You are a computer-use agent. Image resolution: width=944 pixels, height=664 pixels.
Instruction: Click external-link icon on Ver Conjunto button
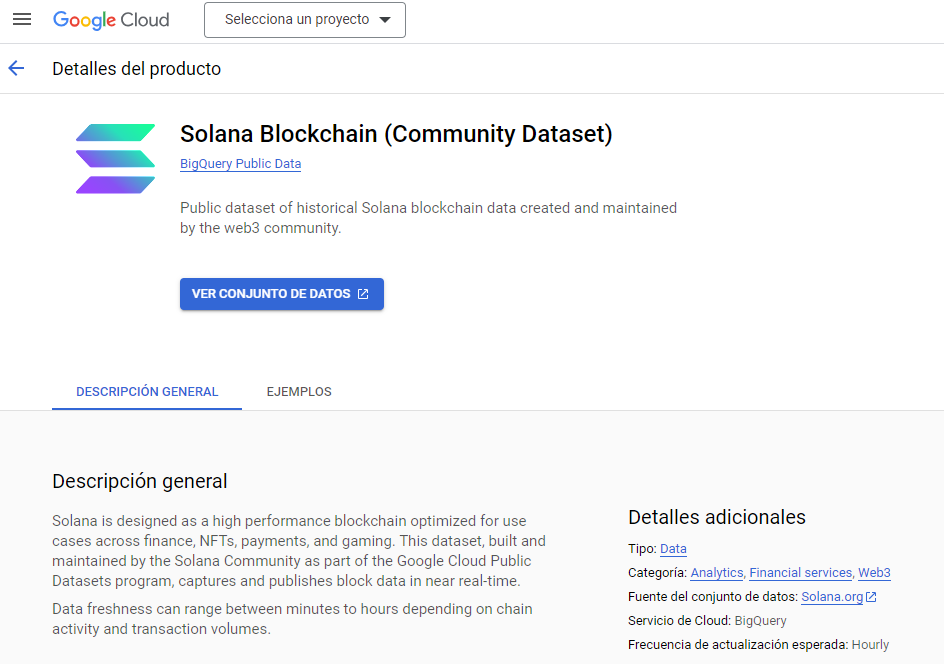[x=363, y=294]
